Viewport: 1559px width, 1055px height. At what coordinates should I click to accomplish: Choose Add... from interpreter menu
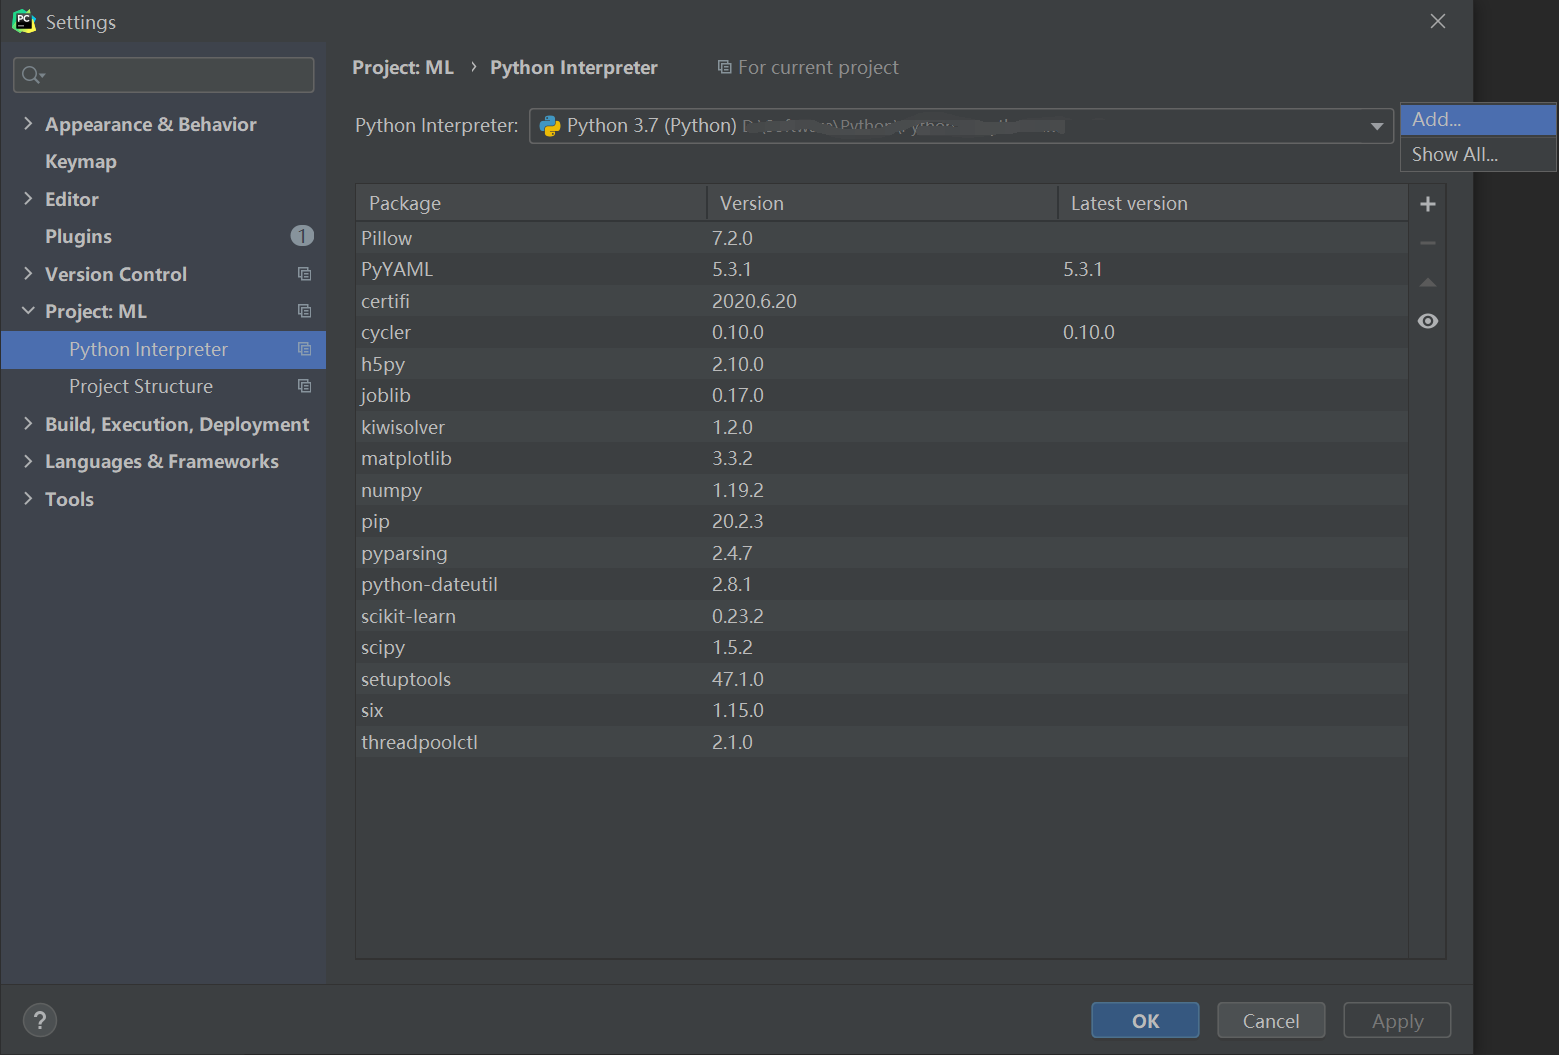click(1478, 119)
